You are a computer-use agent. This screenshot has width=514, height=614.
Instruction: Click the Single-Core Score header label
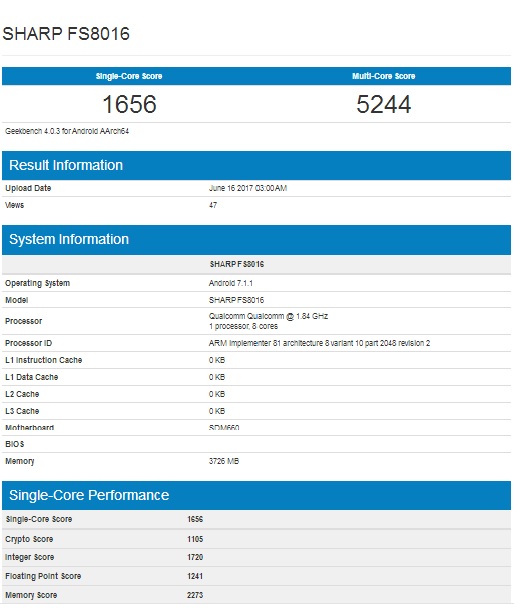point(129,76)
